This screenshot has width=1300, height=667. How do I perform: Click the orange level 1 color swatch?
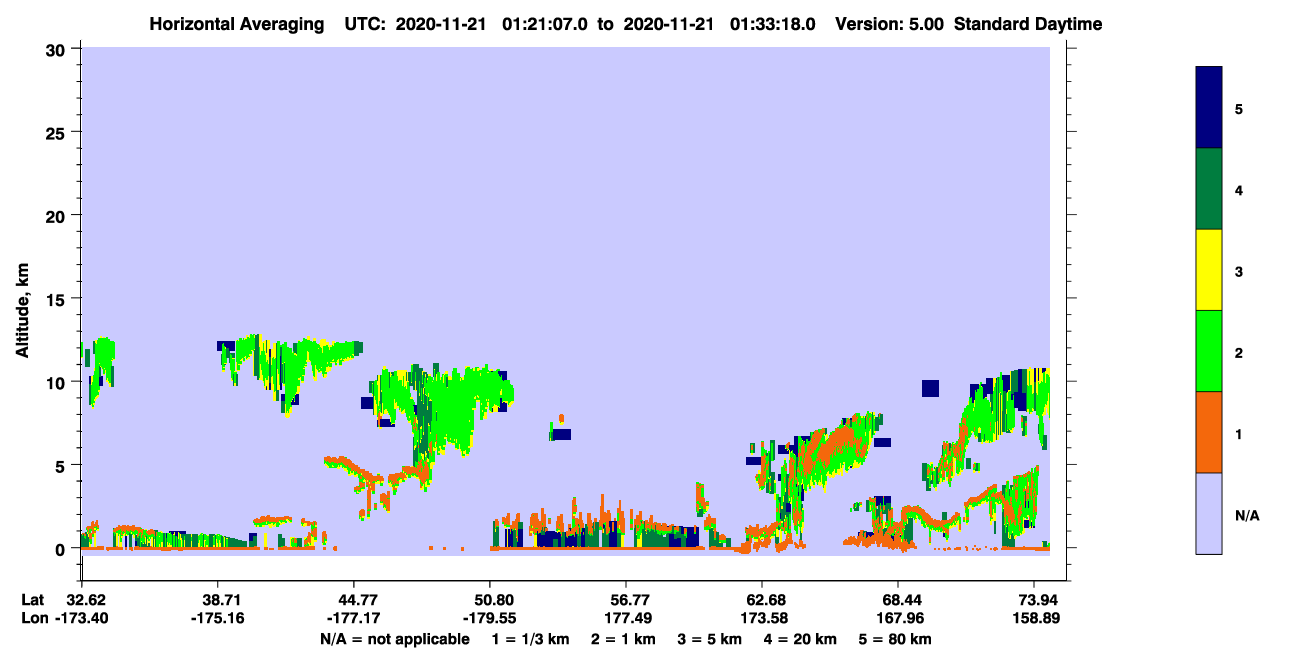(1209, 432)
